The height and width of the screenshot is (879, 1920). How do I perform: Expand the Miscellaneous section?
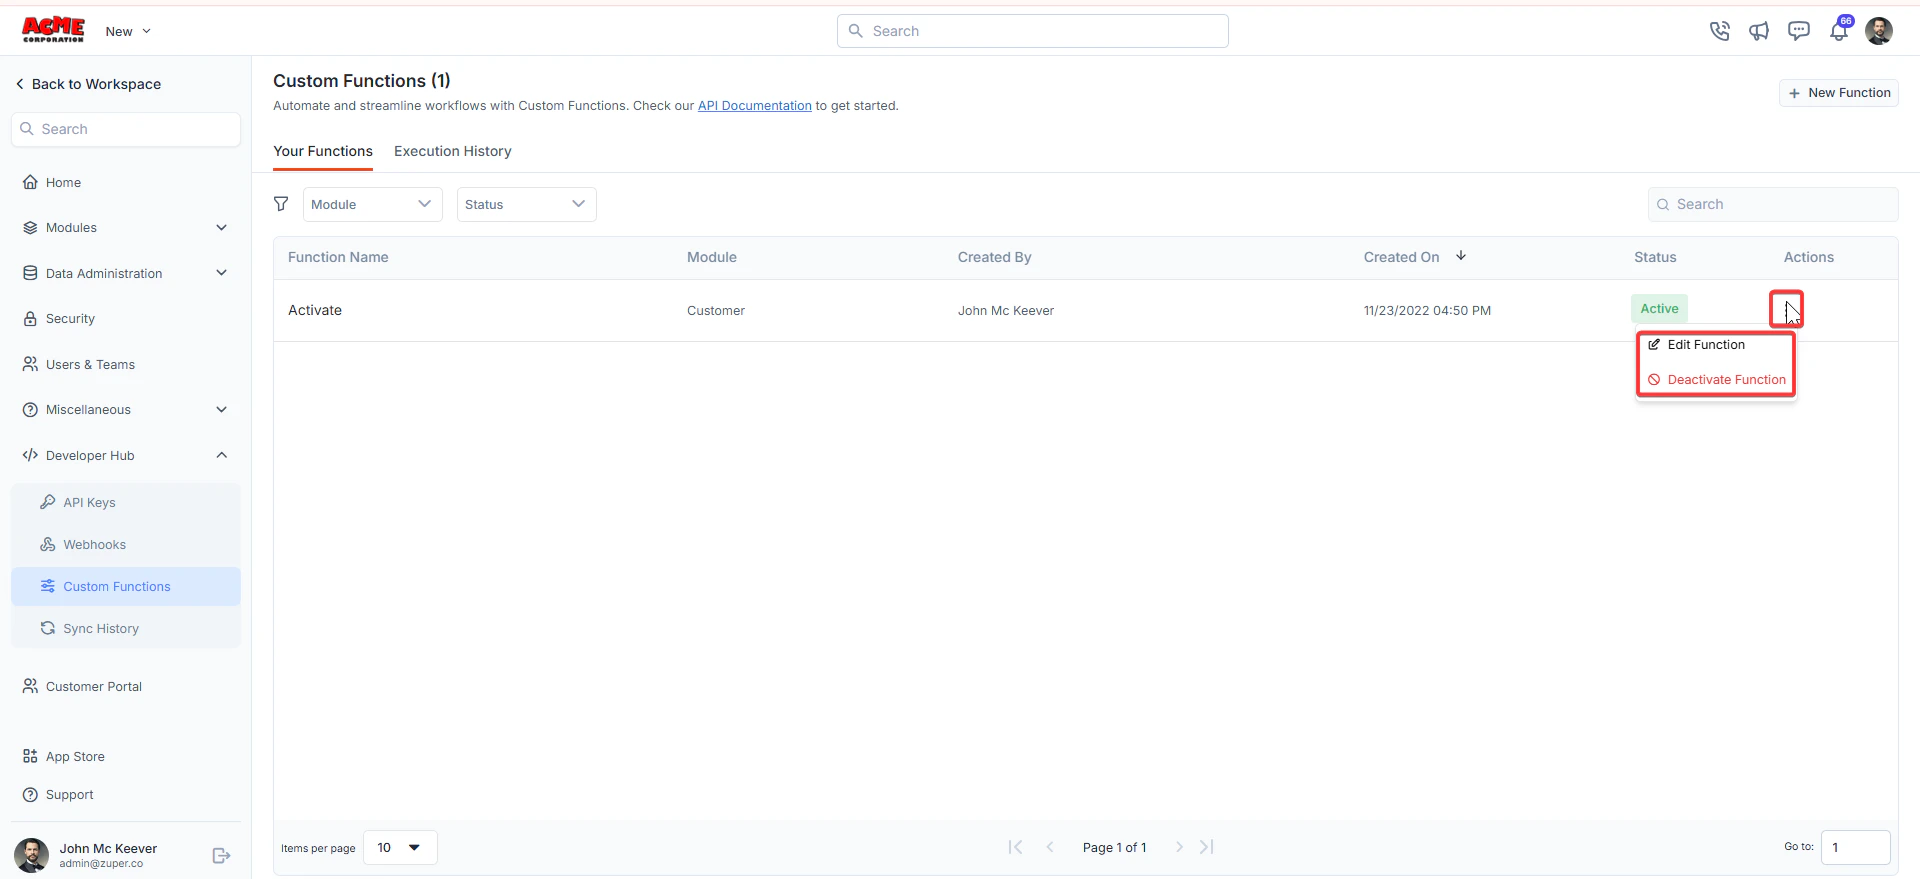point(126,410)
